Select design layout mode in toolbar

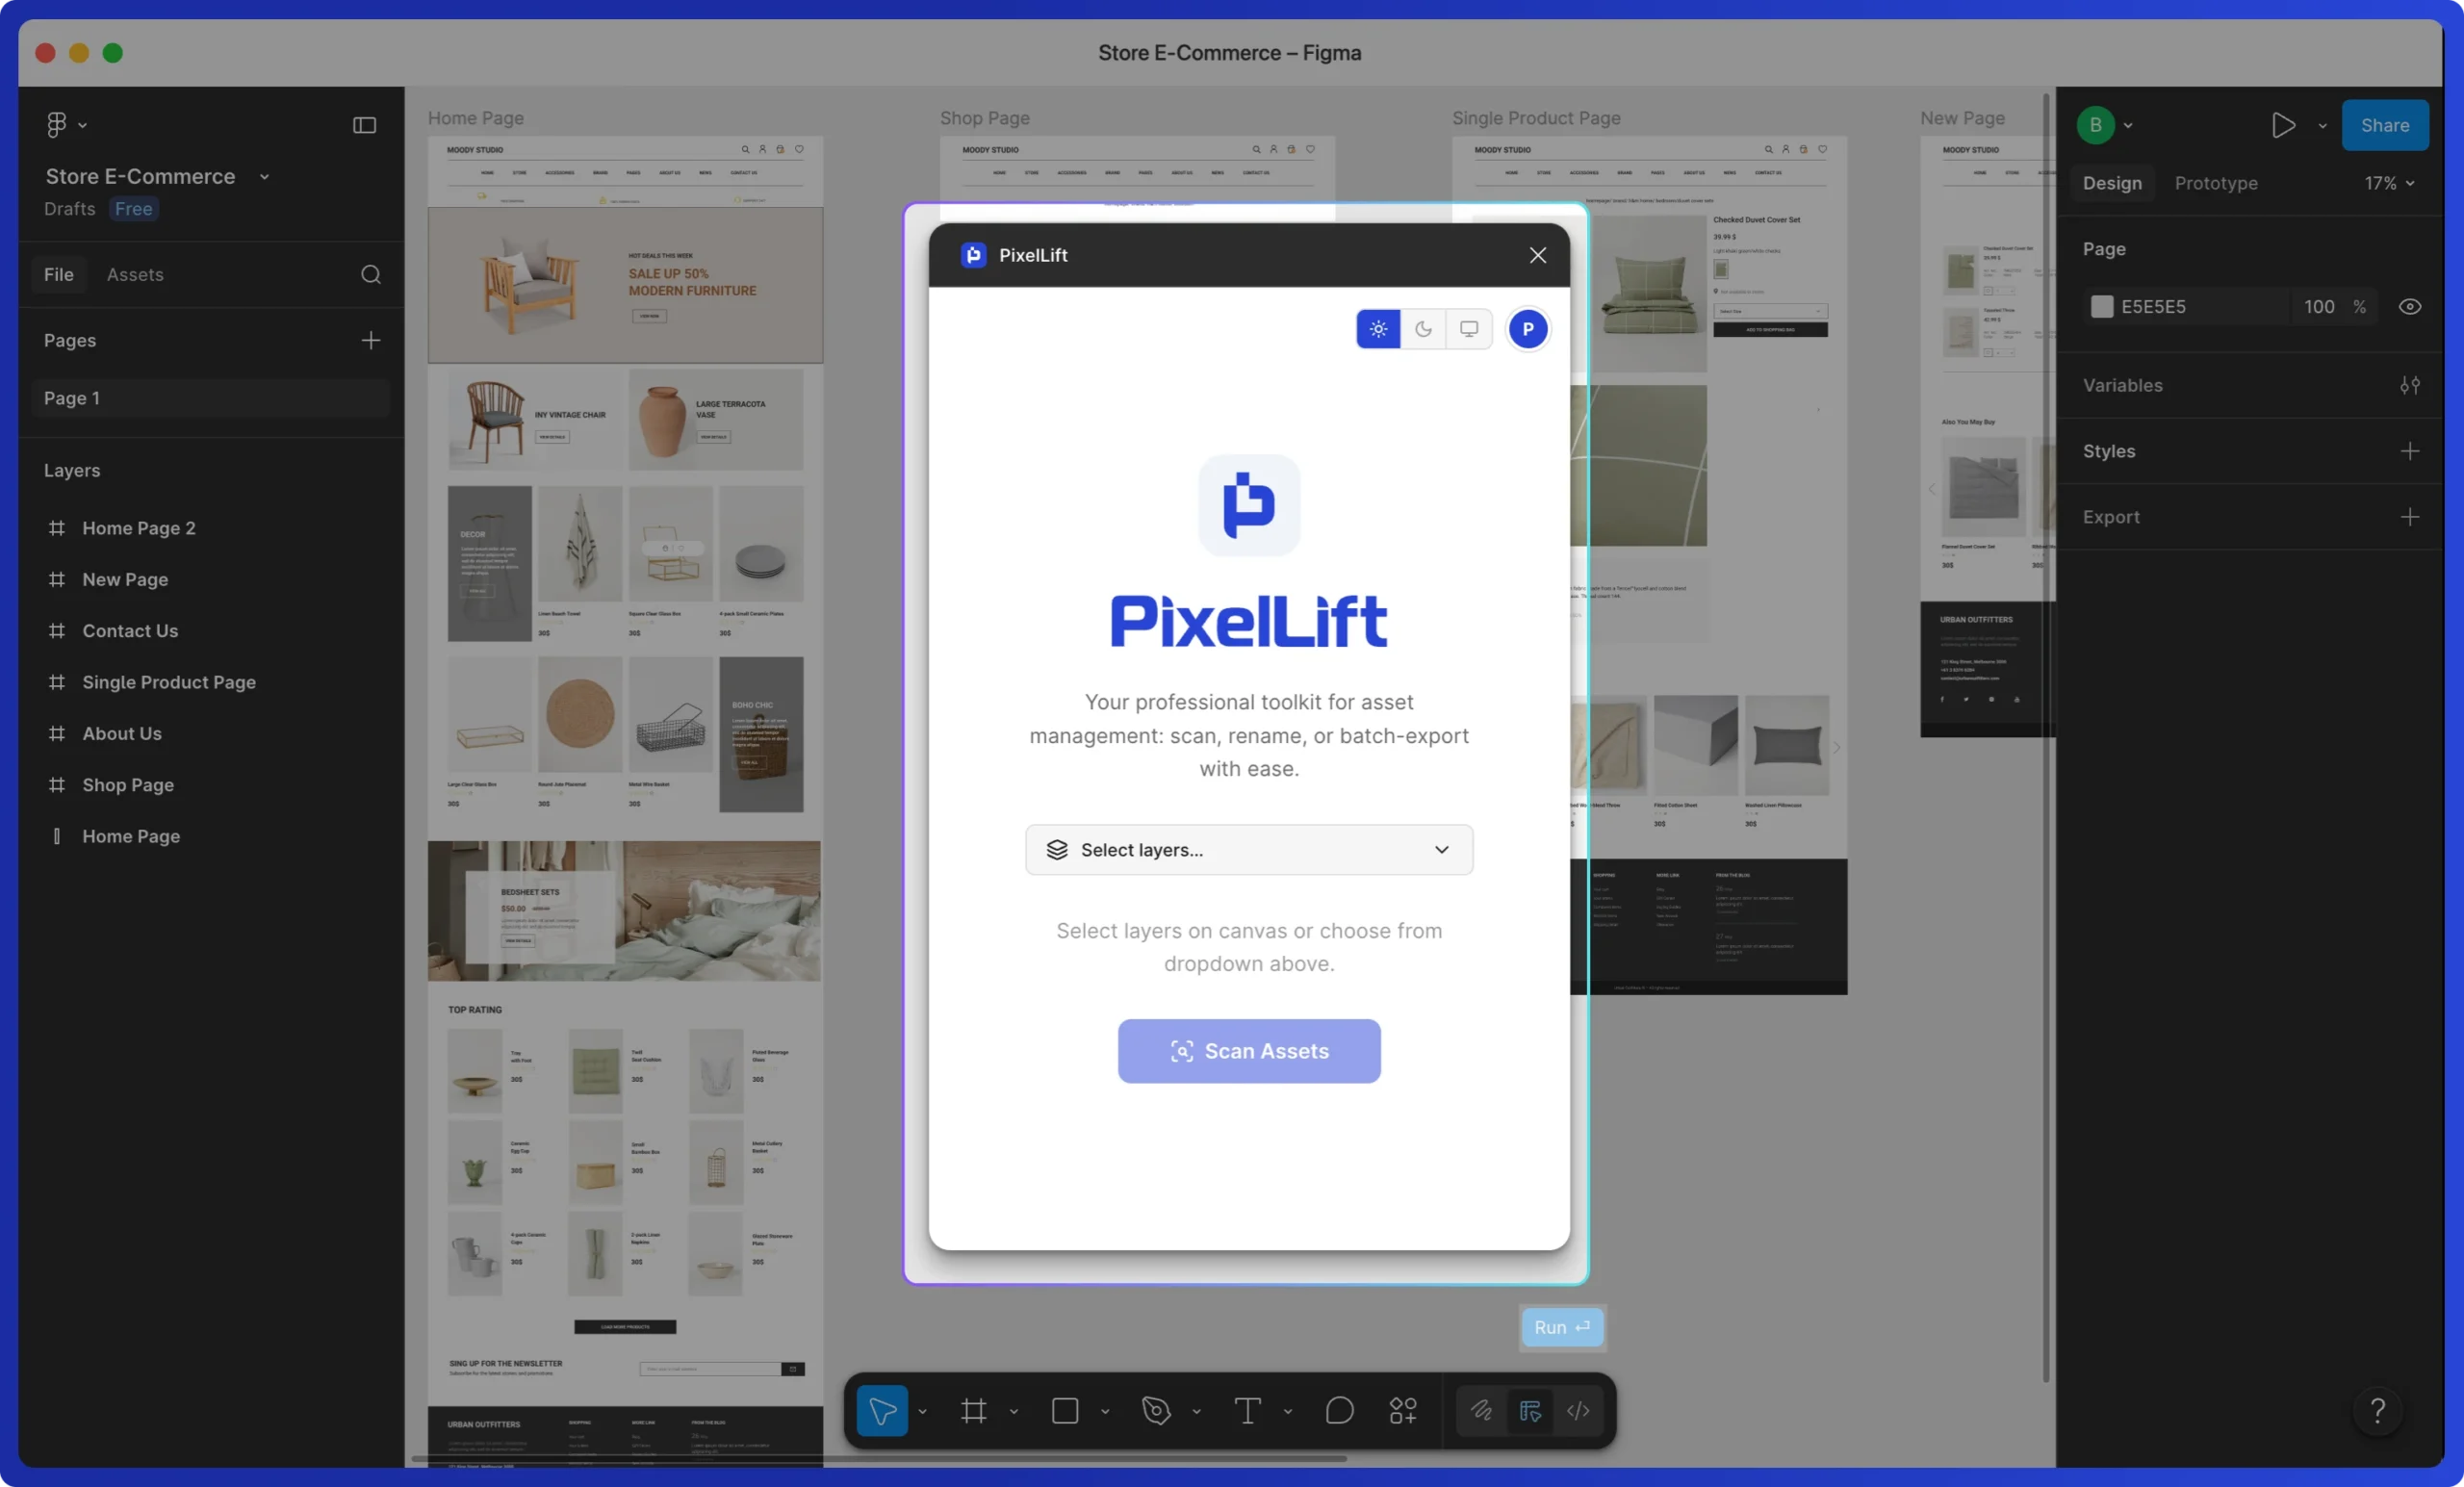1529,1410
